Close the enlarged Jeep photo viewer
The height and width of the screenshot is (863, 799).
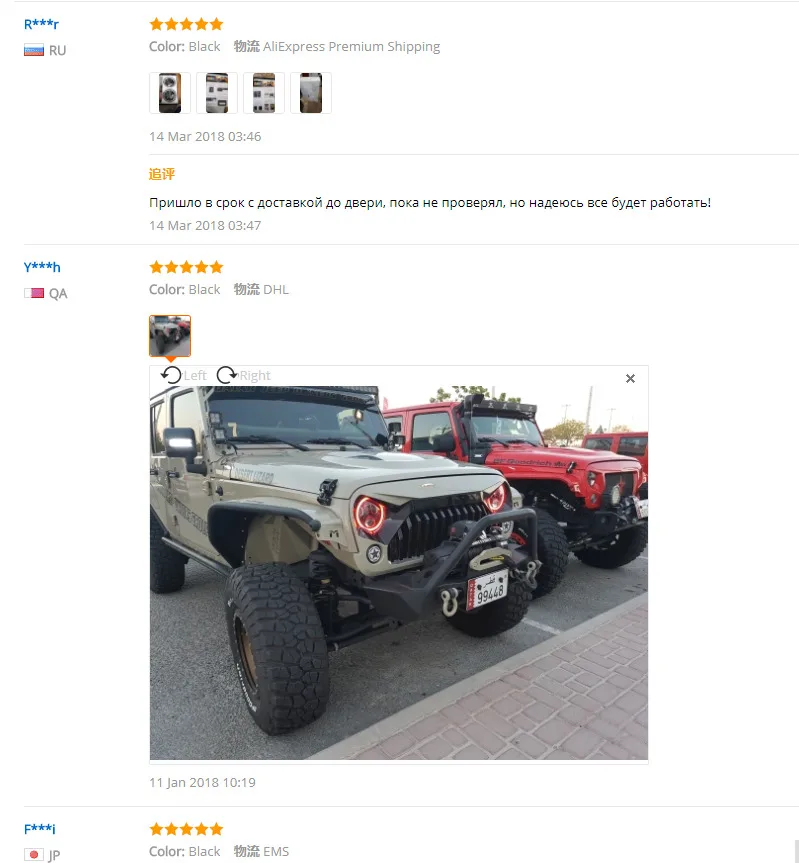point(630,379)
